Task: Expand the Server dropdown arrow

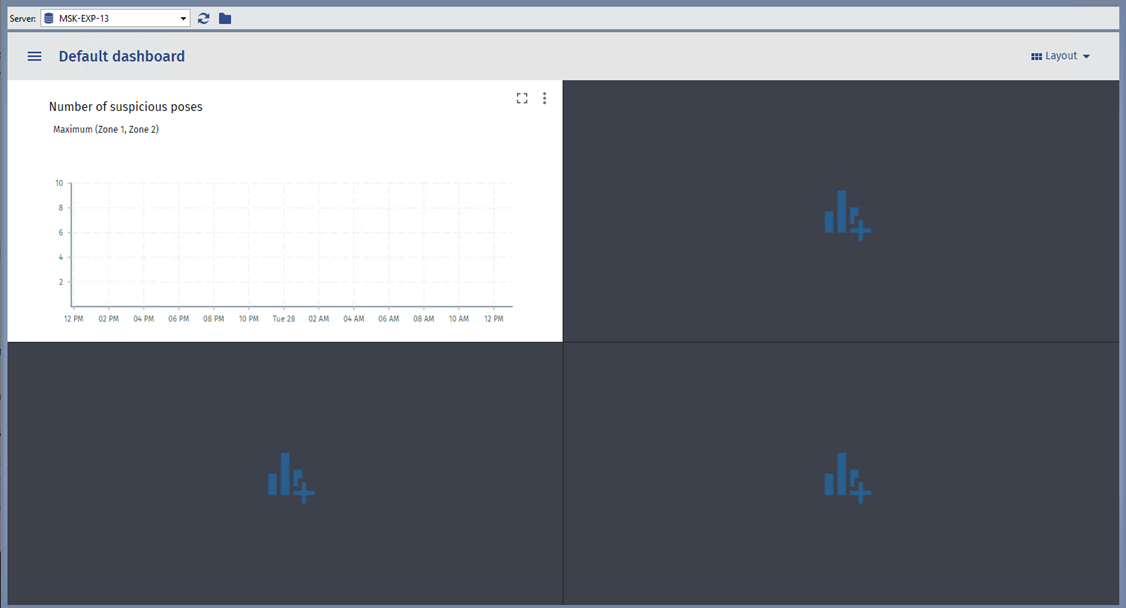Action: coord(183,18)
